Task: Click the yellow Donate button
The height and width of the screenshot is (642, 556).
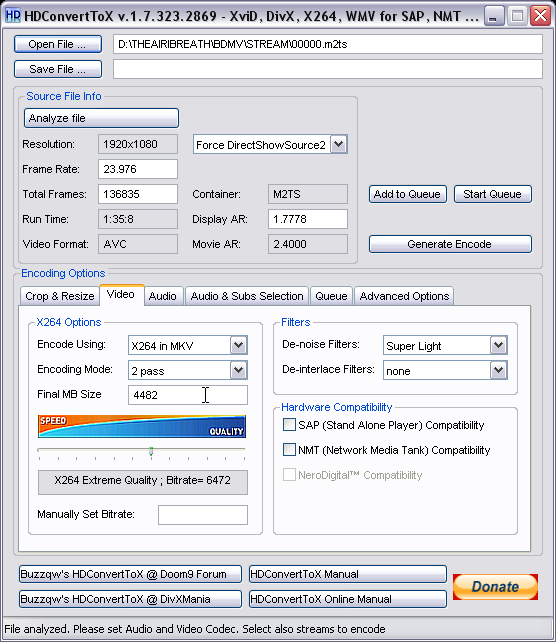Action: 495,587
